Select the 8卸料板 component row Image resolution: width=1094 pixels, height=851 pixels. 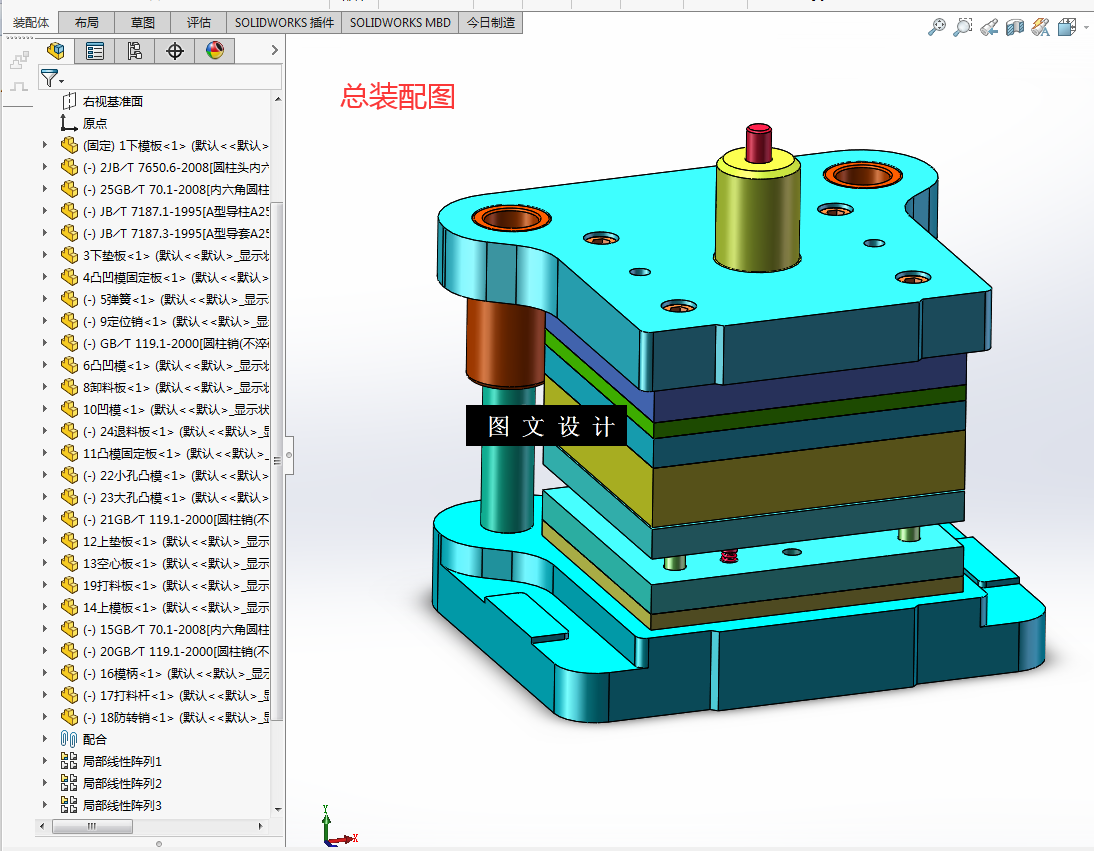pos(165,387)
